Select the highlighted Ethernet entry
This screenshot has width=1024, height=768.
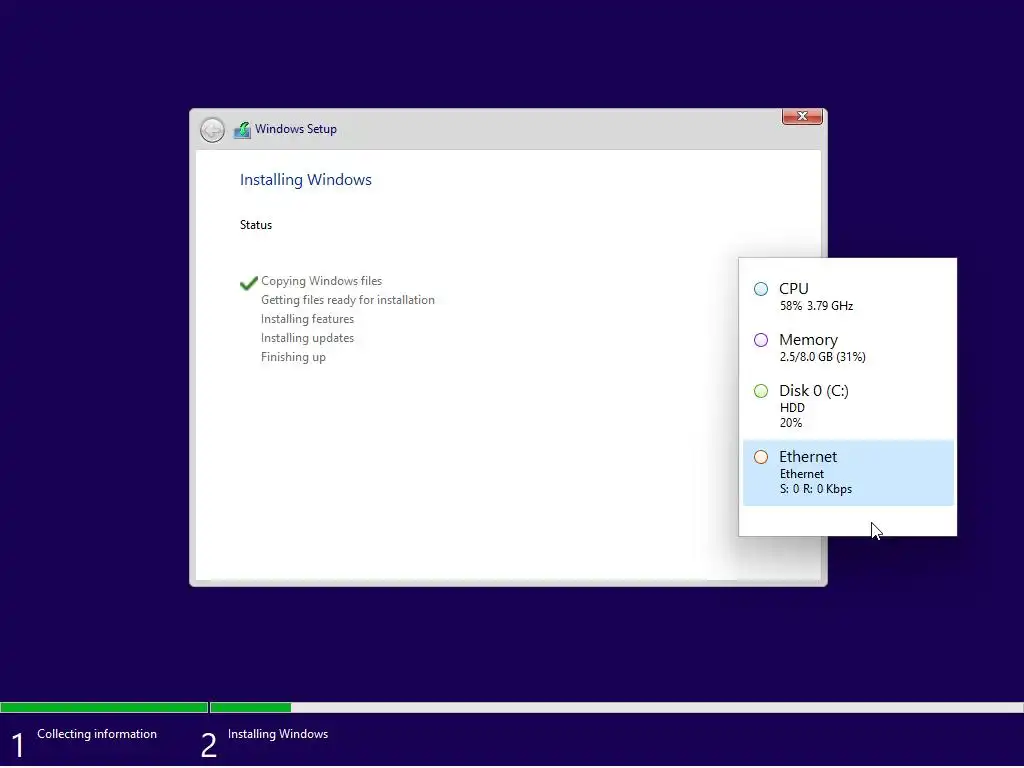(x=848, y=473)
